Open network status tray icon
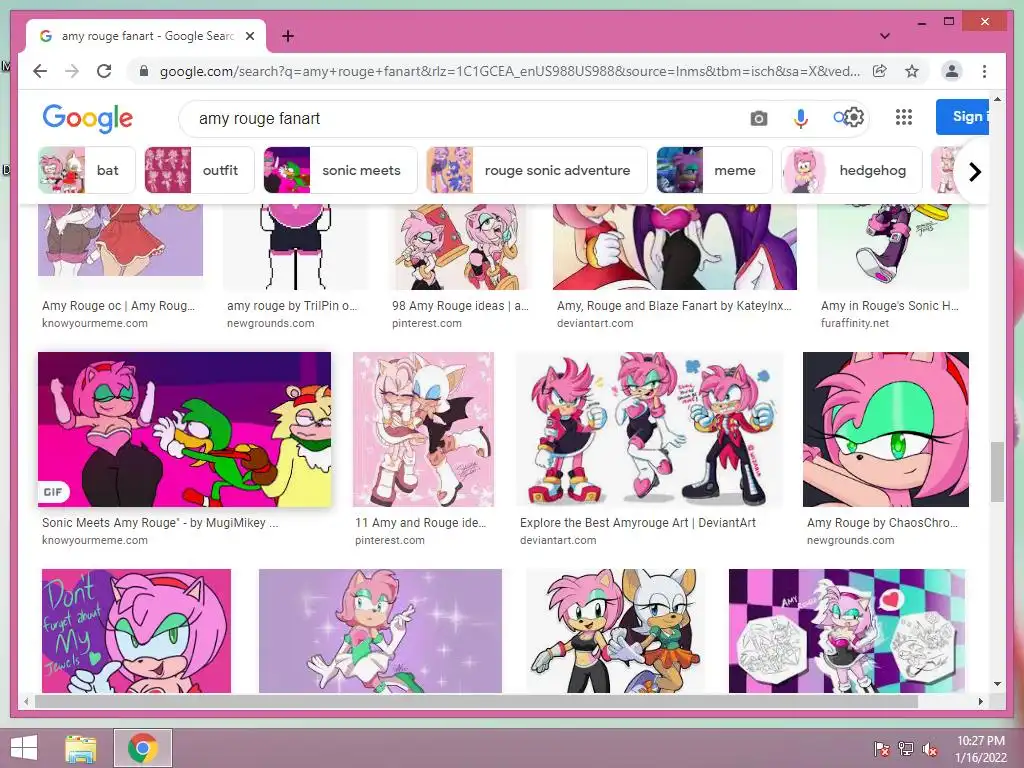This screenshot has width=1024, height=768. point(906,749)
